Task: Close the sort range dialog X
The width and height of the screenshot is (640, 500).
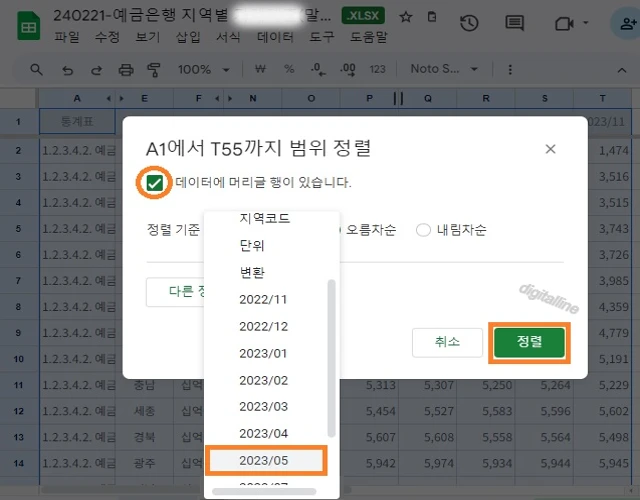Action: (x=550, y=149)
